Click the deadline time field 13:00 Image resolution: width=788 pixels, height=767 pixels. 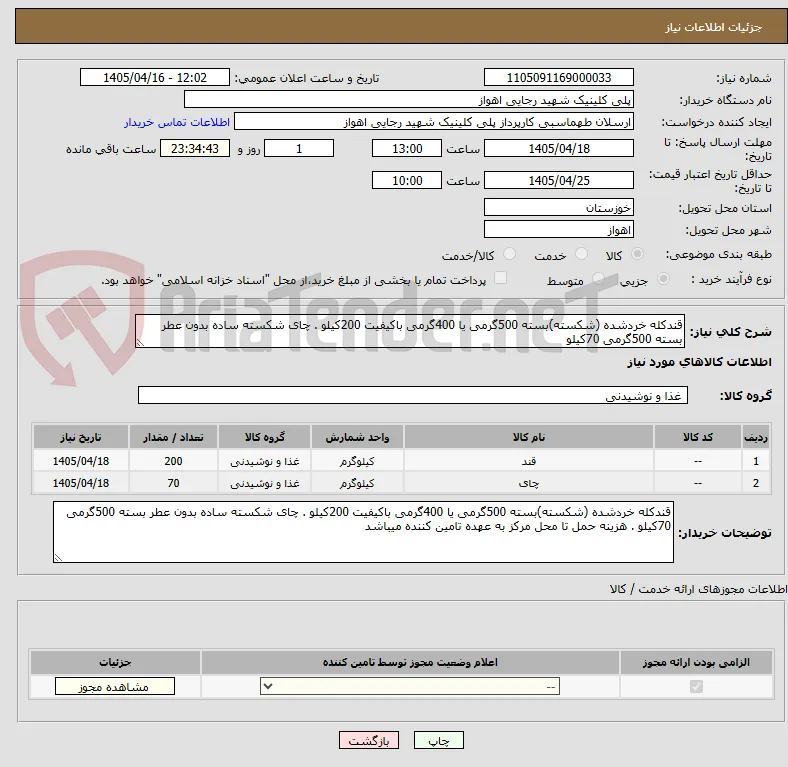pos(407,148)
